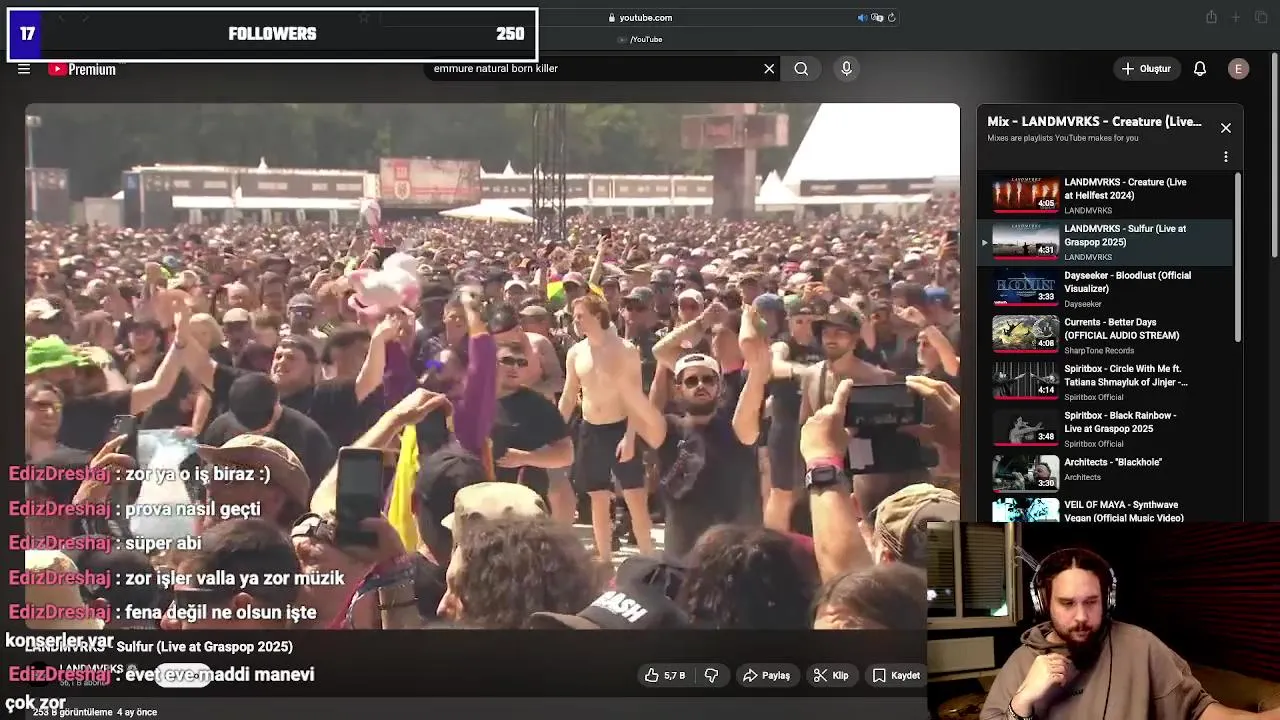Open 'Dayseeker - Bloodlust (Official Visualizer)' title
This screenshot has width=1280, height=720.
coord(1127,282)
